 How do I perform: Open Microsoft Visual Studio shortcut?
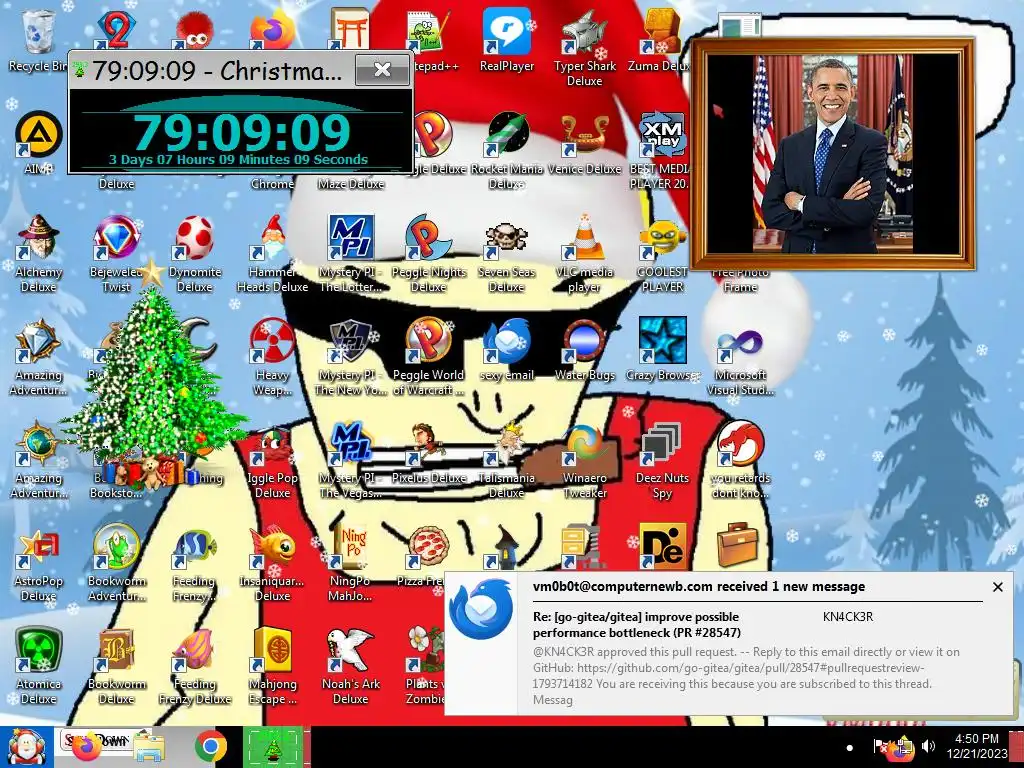point(740,357)
